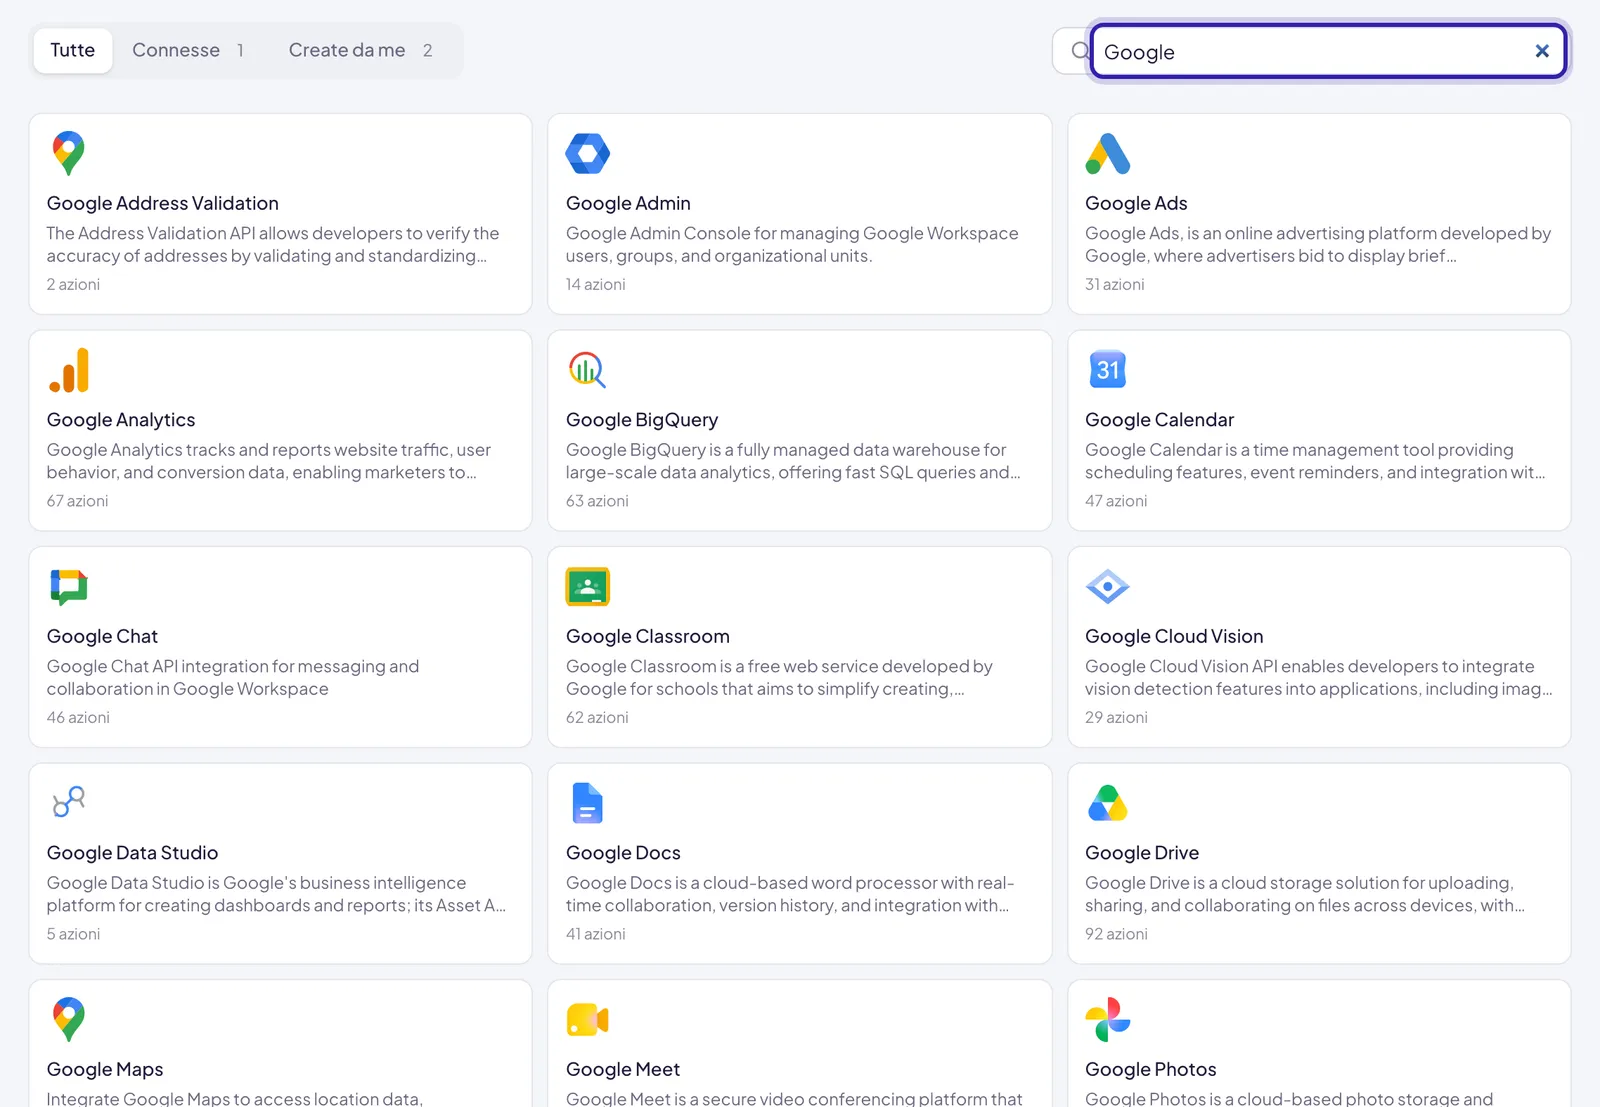This screenshot has height=1107, width=1600.
Task: Click the Google Chat bubble icon
Action: 69,587
